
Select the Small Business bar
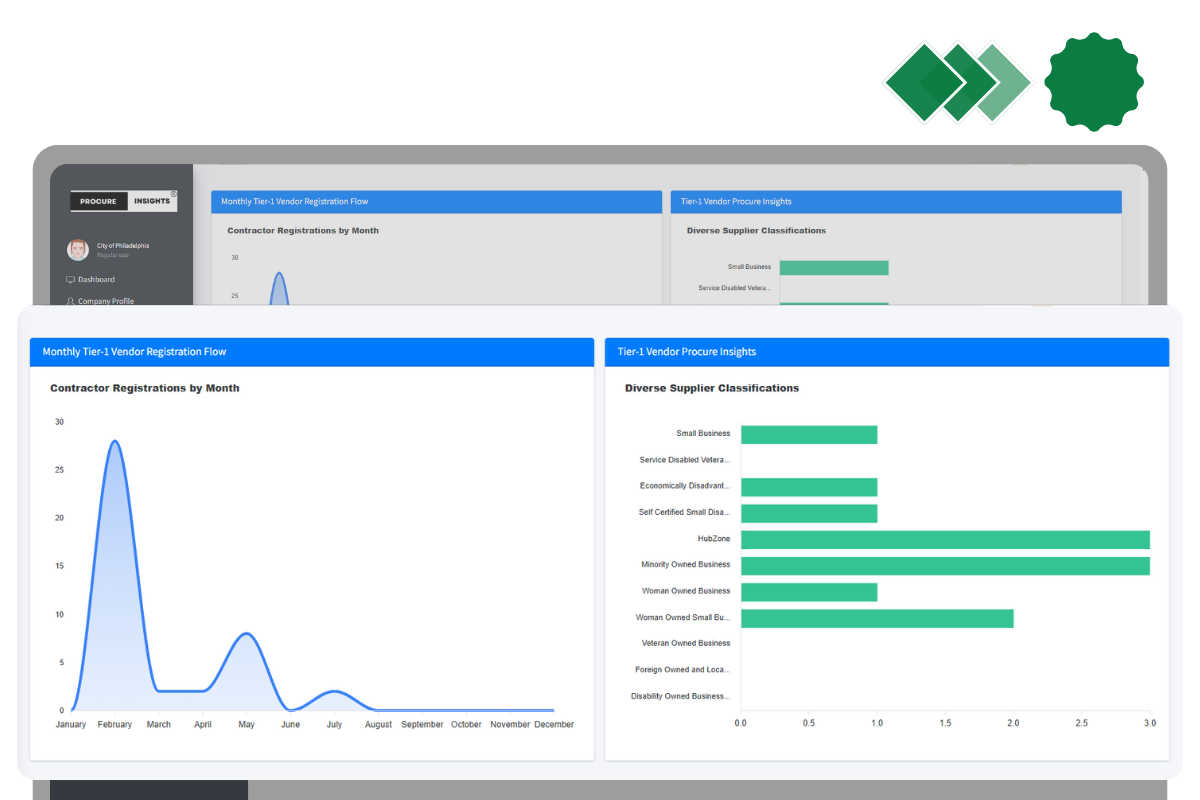pyautogui.click(x=810, y=434)
